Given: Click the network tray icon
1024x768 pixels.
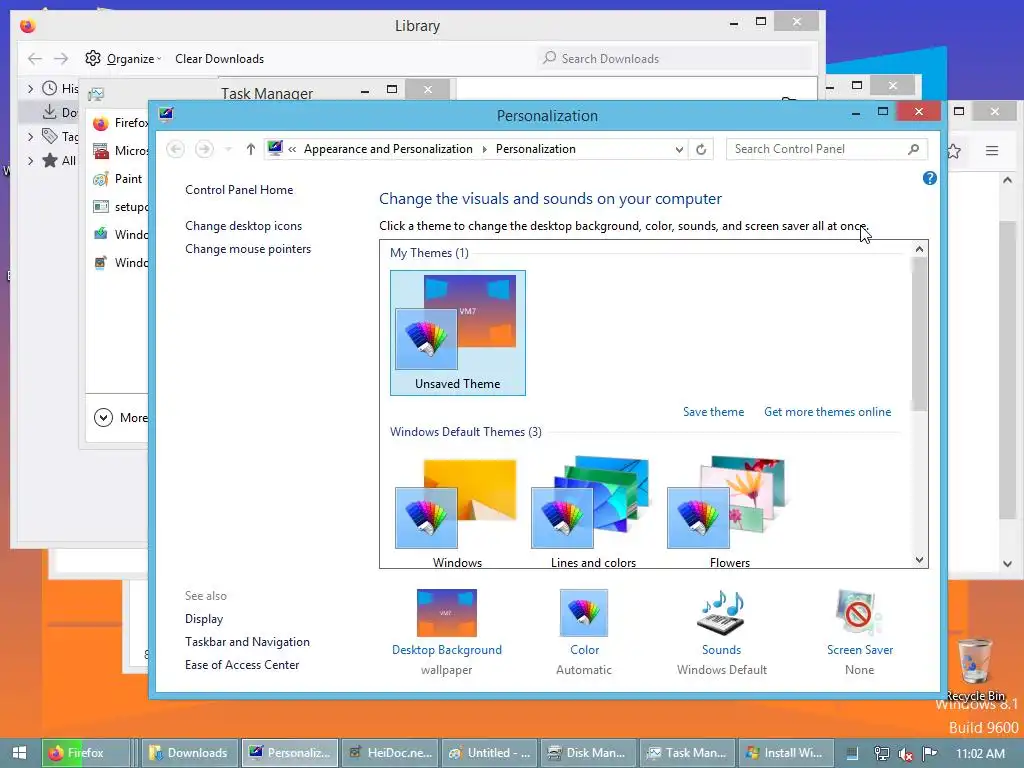Looking at the screenshot, I should click(882, 754).
